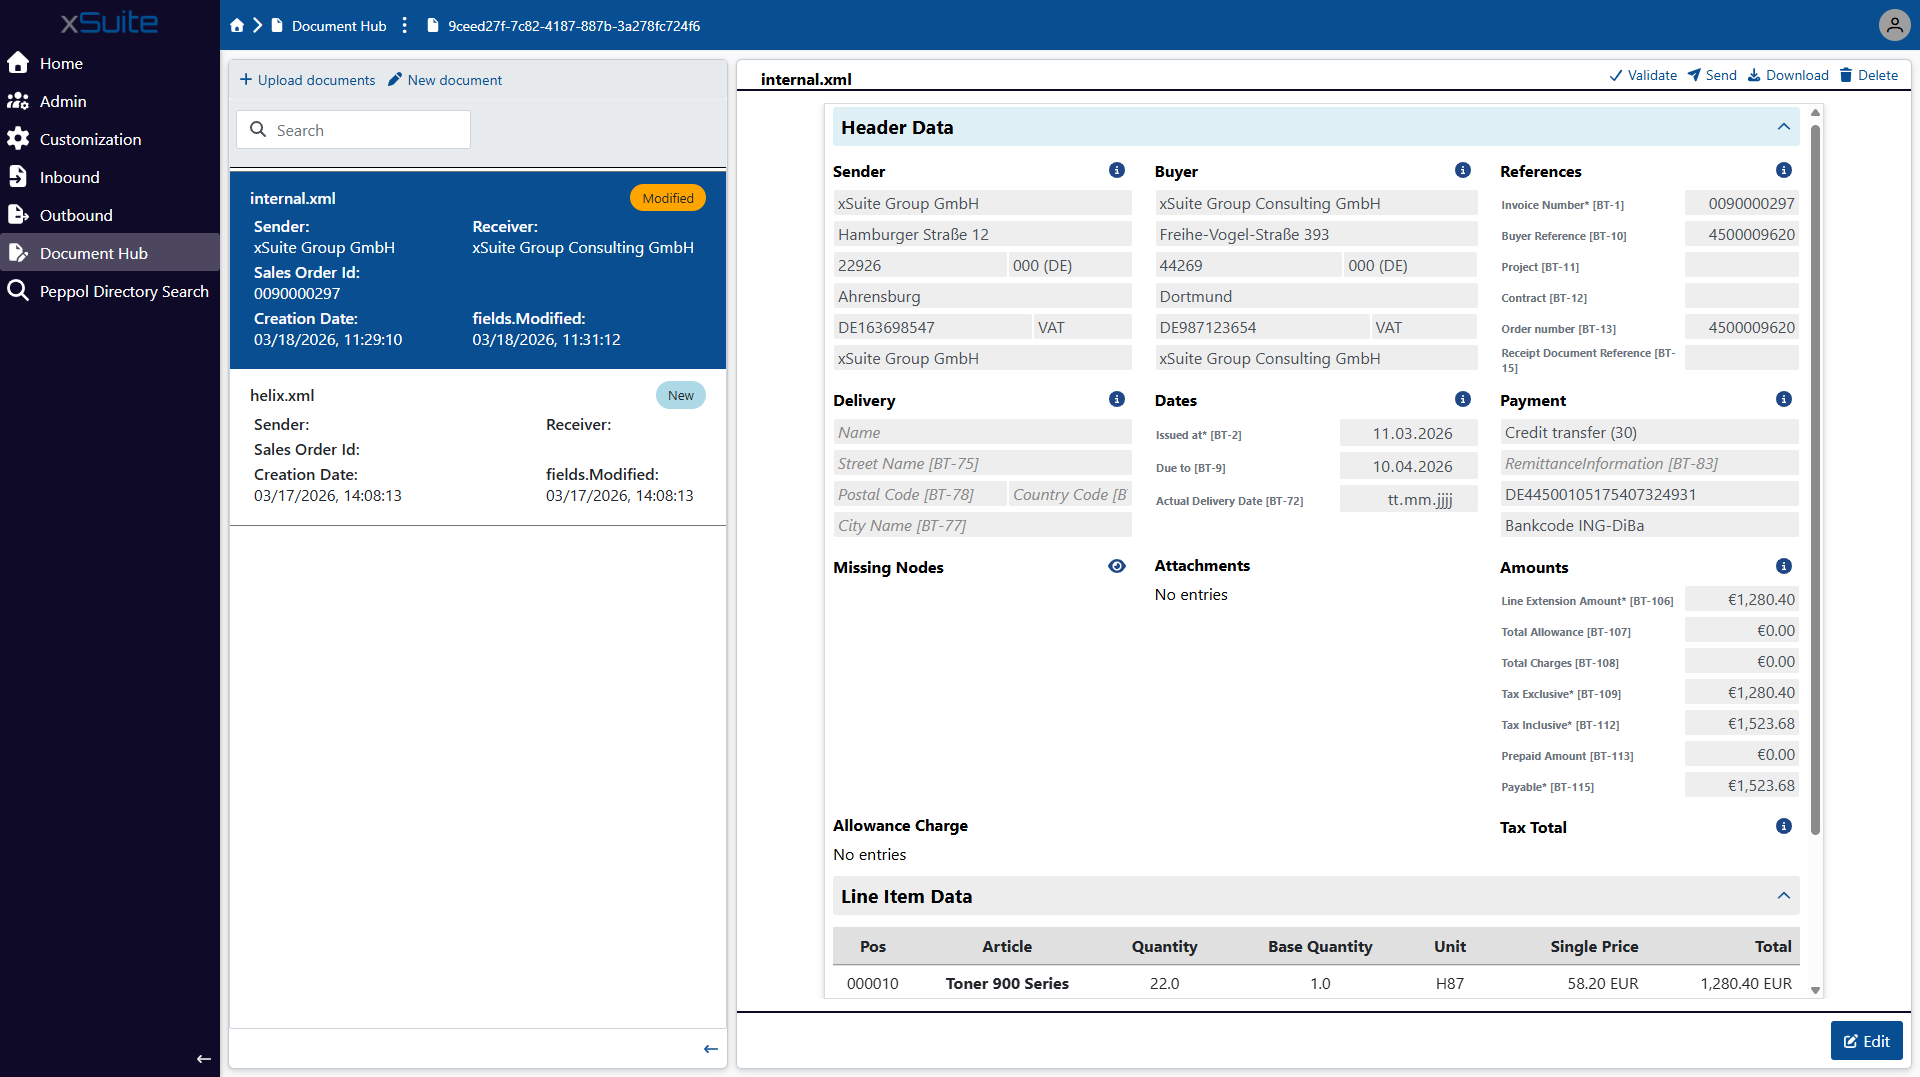
Task: Click New document
Action: click(445, 80)
